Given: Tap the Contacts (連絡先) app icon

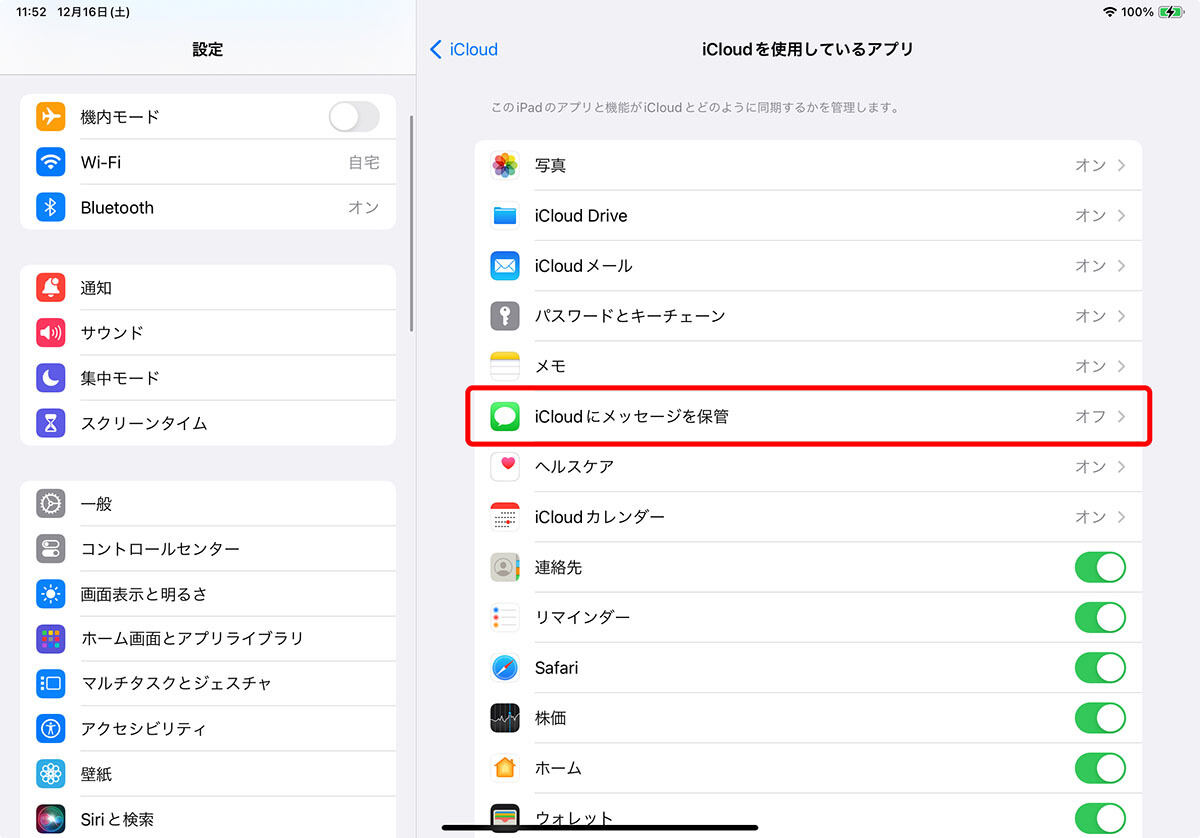Looking at the screenshot, I should (x=505, y=567).
